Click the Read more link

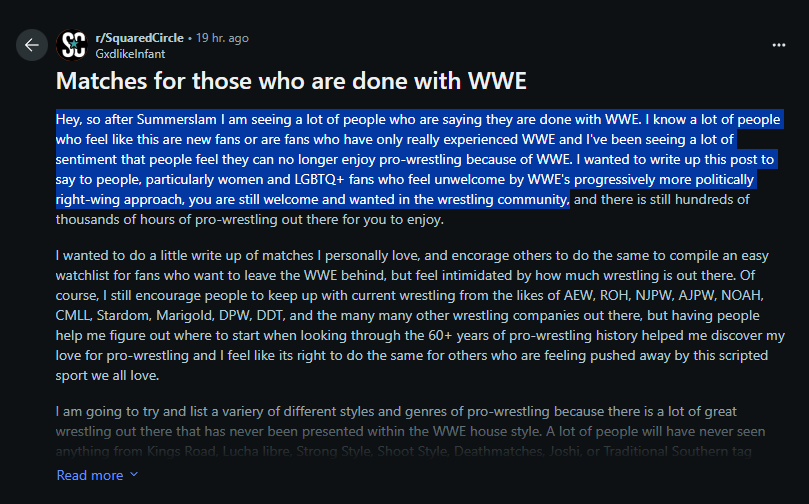[x=90, y=475]
